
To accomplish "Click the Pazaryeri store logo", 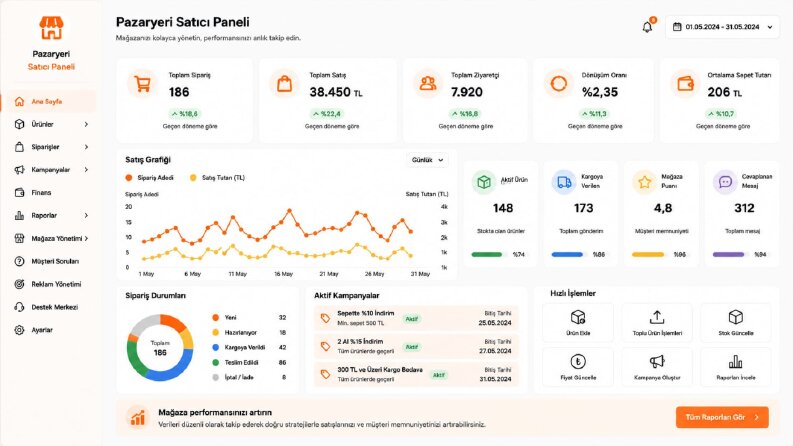I will point(51,27).
